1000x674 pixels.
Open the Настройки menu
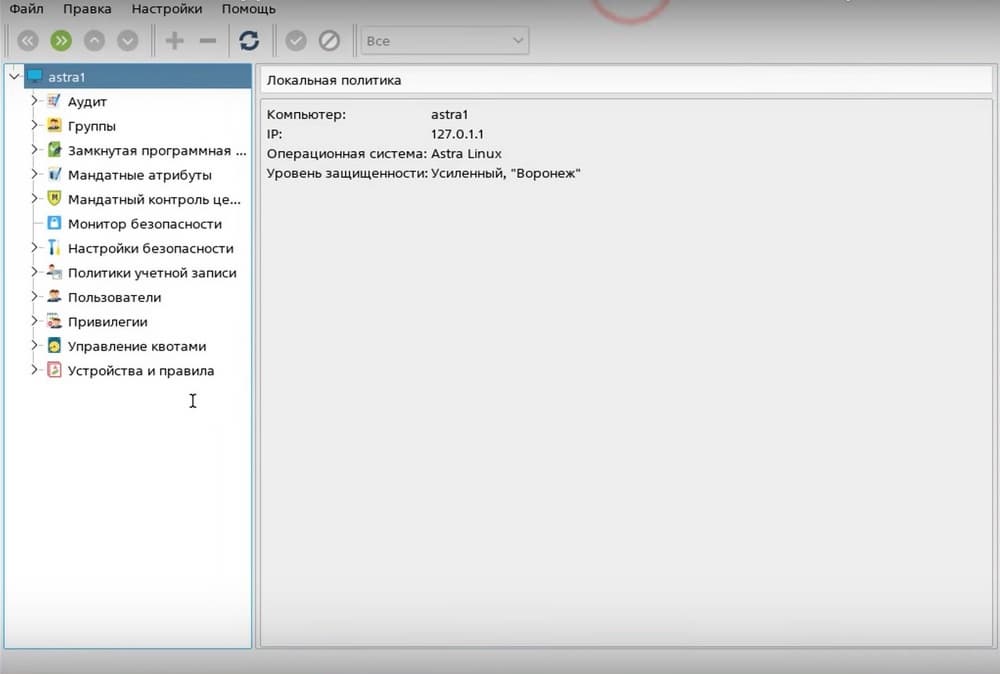(x=166, y=9)
